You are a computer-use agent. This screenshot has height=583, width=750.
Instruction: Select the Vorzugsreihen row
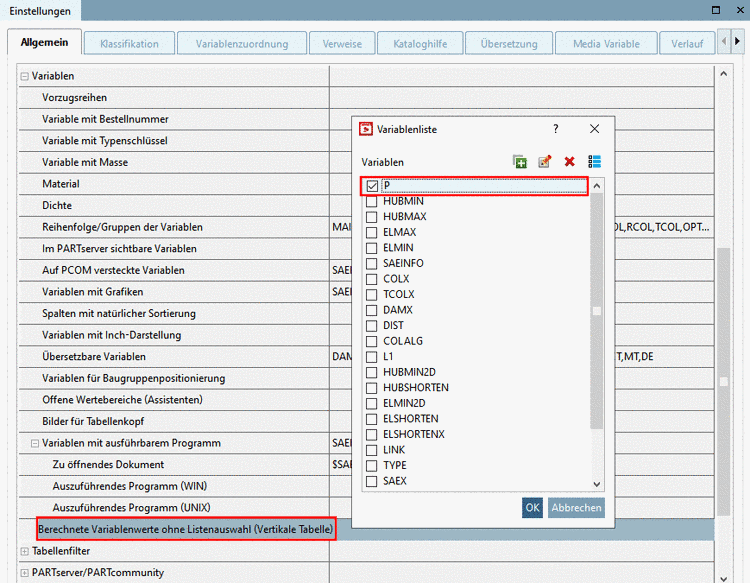tap(366, 98)
